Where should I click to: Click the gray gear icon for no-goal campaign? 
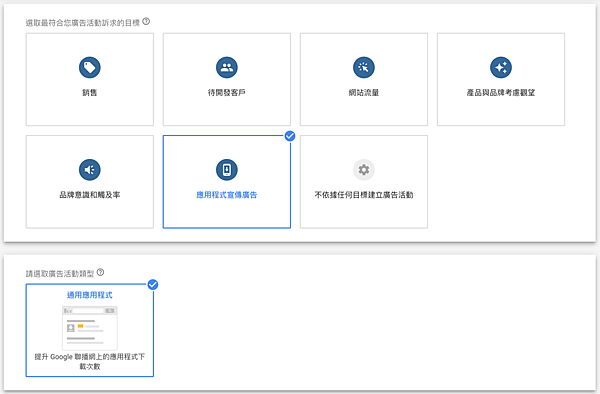364,169
